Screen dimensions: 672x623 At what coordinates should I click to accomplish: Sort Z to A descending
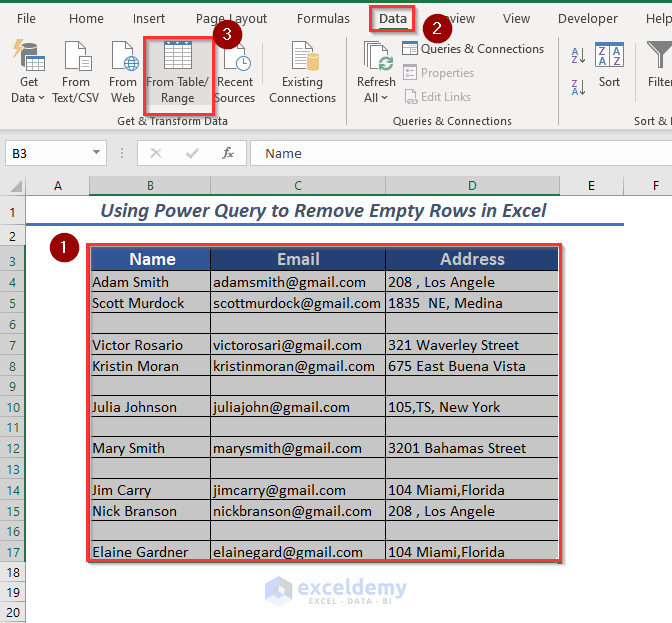tap(578, 87)
